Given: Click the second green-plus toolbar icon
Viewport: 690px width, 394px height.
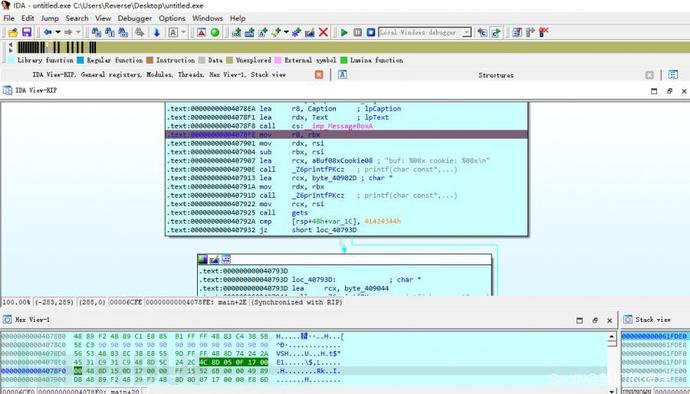Looking at the screenshot, I should tap(250, 32).
